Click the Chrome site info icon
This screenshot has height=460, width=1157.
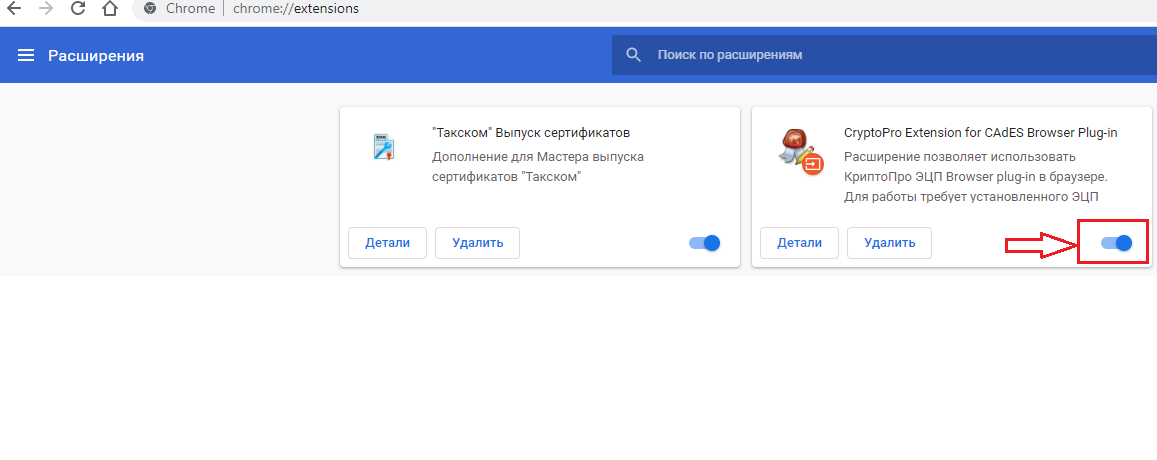(151, 9)
